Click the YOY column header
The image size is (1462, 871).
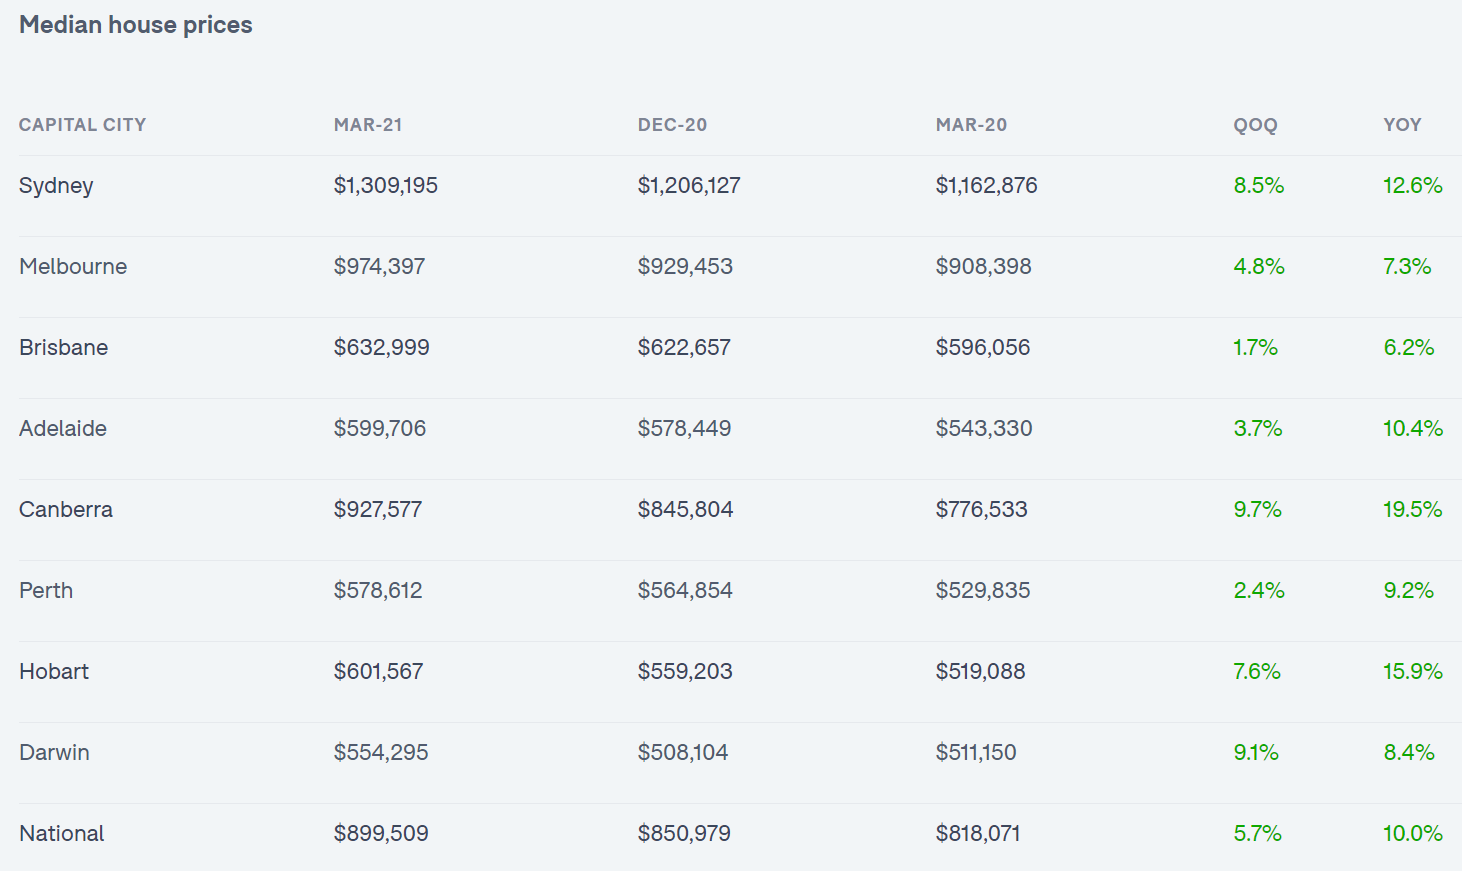point(1402,125)
